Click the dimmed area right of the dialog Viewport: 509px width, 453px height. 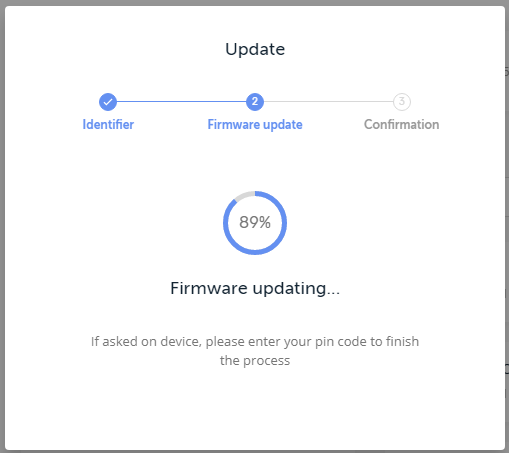click(507, 227)
